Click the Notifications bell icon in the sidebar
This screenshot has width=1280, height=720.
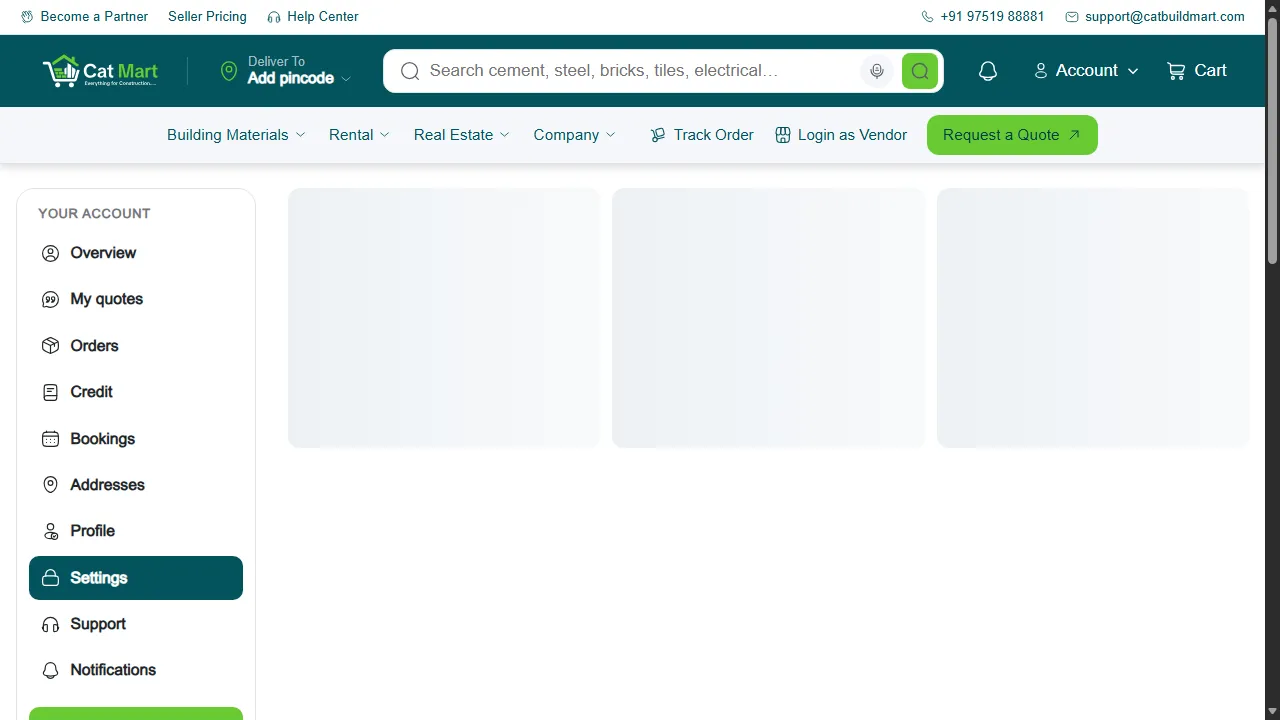click(51, 671)
